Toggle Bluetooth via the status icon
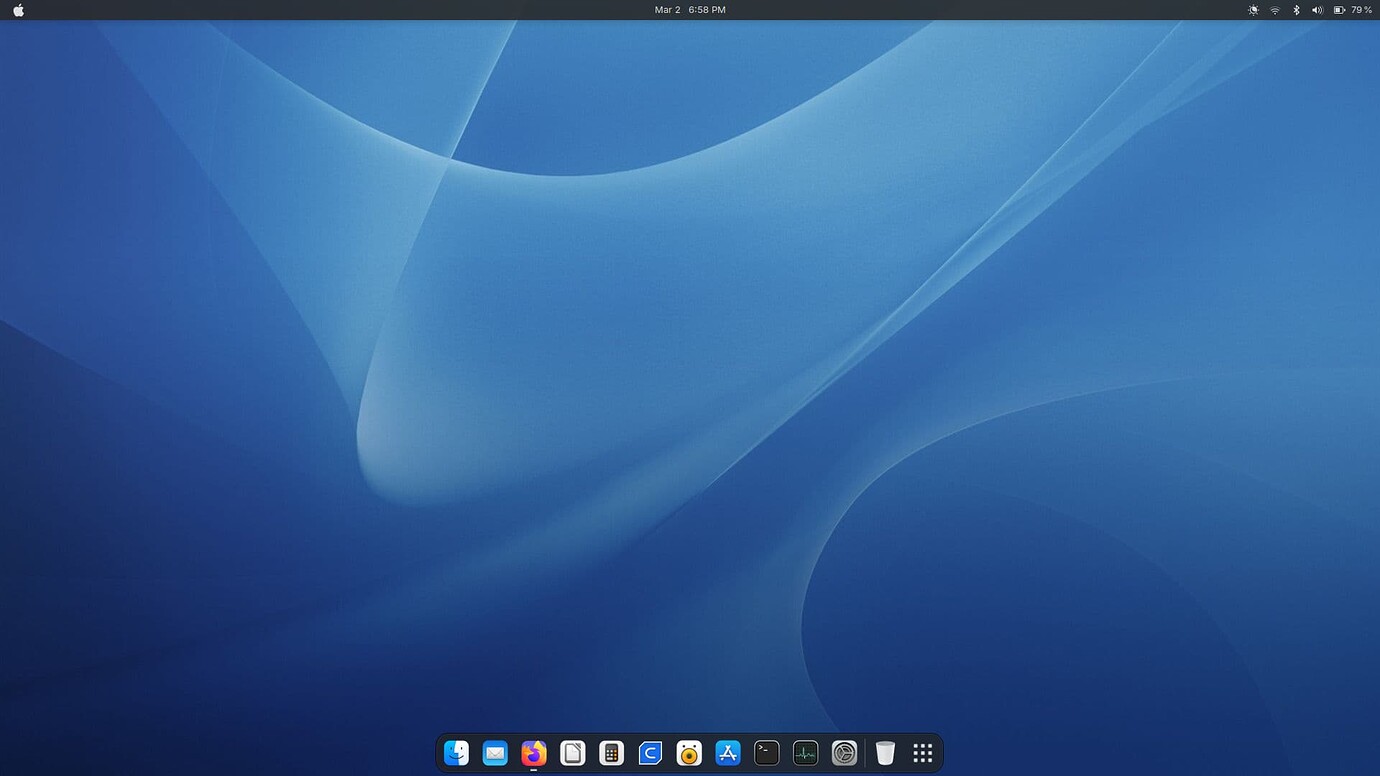 1295,10
